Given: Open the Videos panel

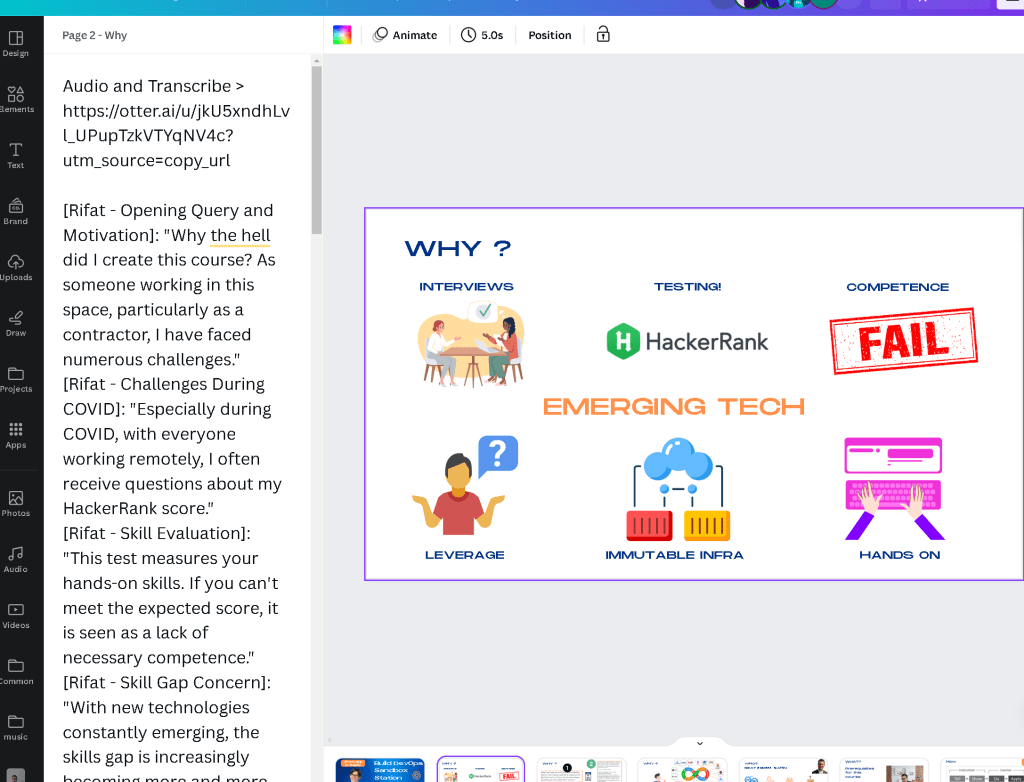Looking at the screenshot, I should tap(16, 616).
